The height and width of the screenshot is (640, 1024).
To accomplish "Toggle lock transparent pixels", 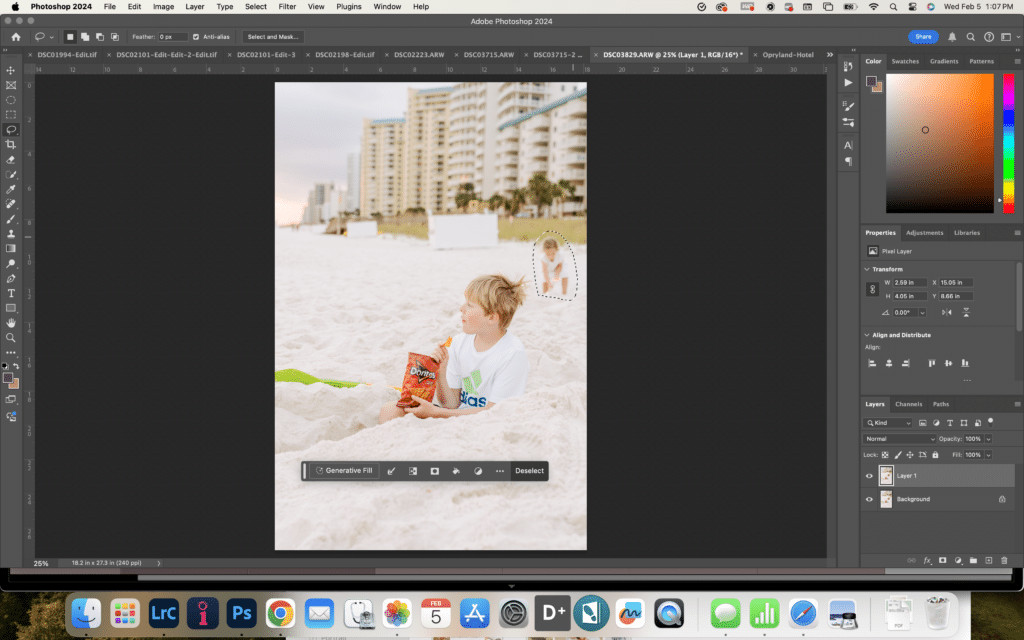I will [x=885, y=455].
